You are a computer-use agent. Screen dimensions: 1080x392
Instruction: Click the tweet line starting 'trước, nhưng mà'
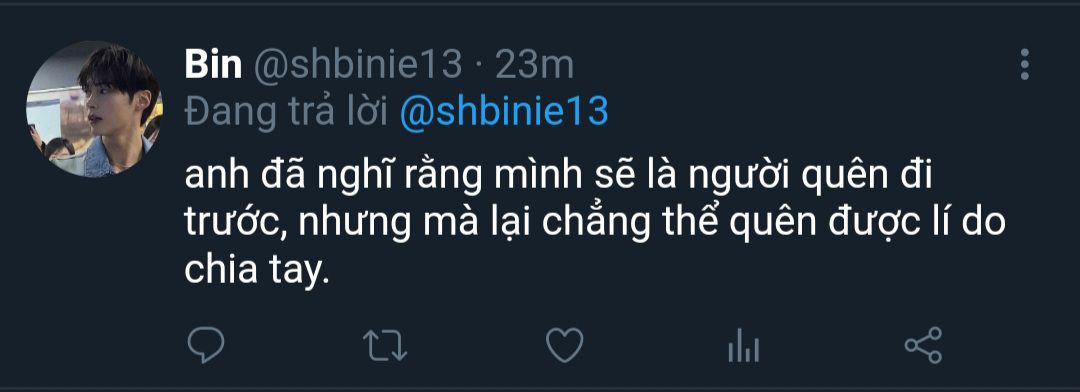(595, 225)
